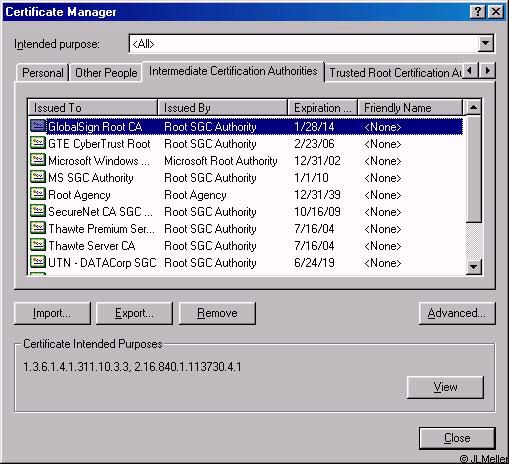509x464 pixels.
Task: Select the SecureNet CA SGC ... row
Action: coord(246,211)
